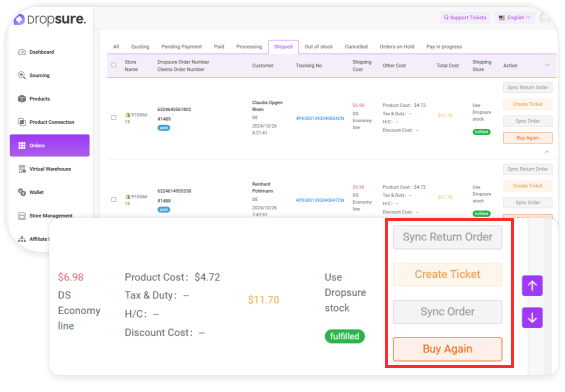565x392 pixels.
Task: Click the paid badge on order #1489
Action: [164, 128]
